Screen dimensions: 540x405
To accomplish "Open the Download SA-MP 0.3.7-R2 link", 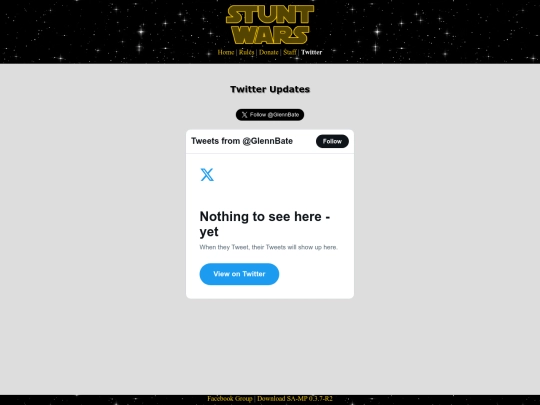I will (x=295, y=398).
